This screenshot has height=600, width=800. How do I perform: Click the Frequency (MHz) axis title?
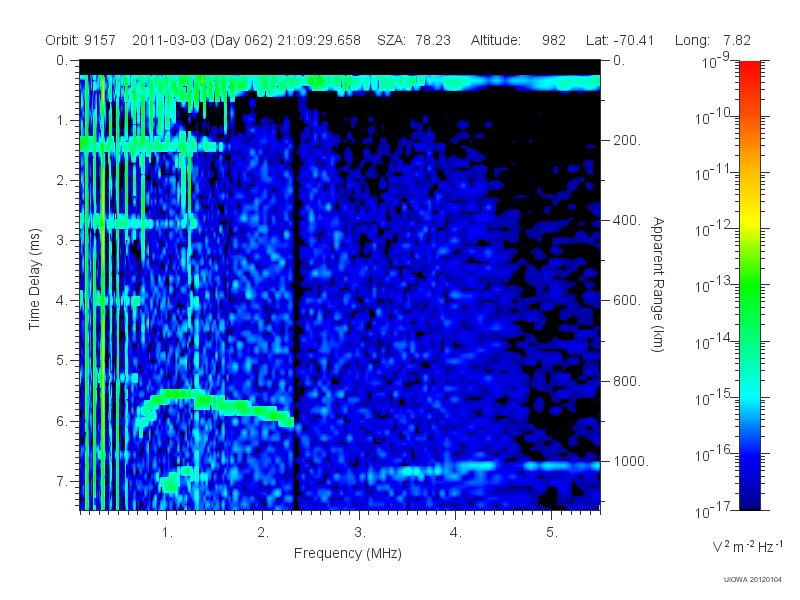[347, 554]
